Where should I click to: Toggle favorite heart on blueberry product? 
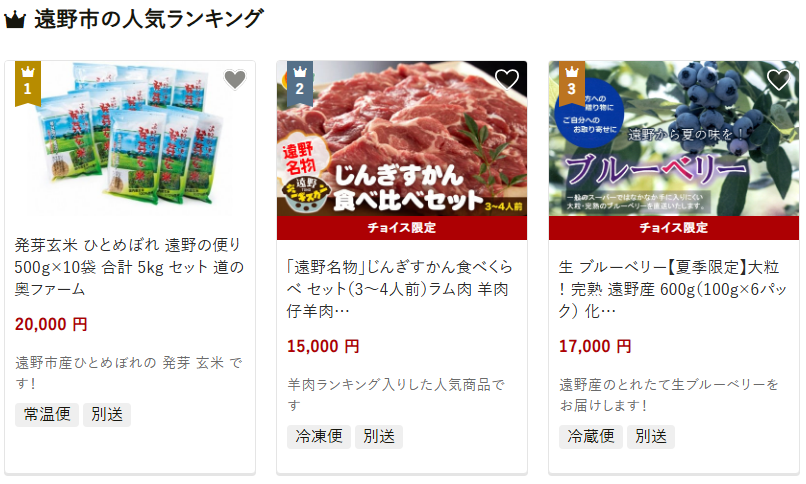pos(779,80)
